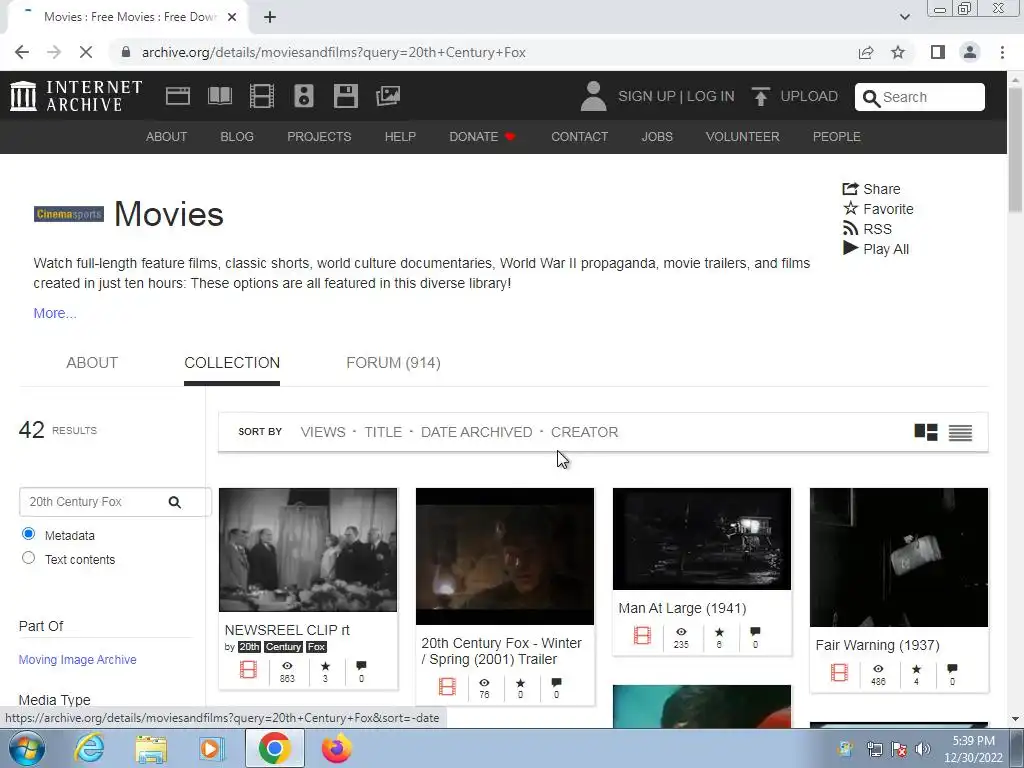
Task: Open the PEOPLE link
Action: [x=837, y=136]
